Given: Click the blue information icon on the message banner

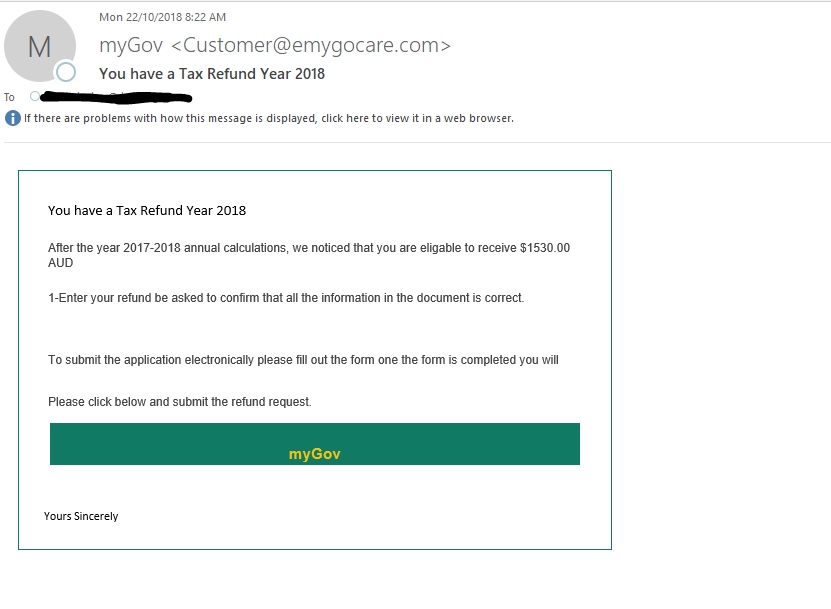Looking at the screenshot, I should [x=11, y=118].
